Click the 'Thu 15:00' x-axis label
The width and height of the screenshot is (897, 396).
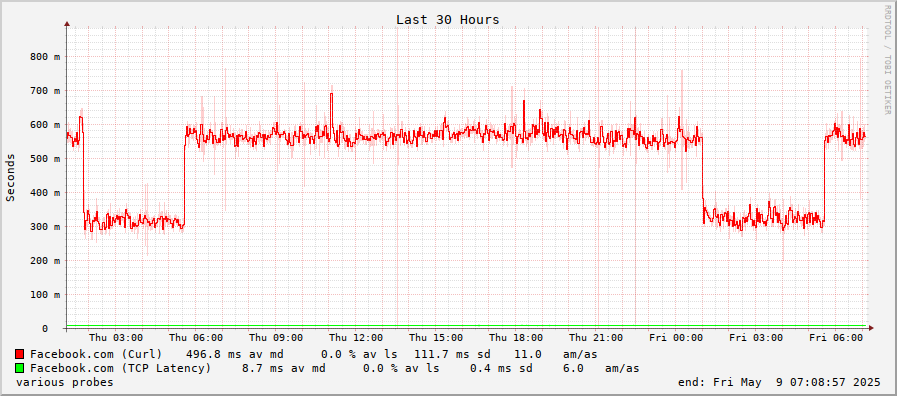[436, 338]
